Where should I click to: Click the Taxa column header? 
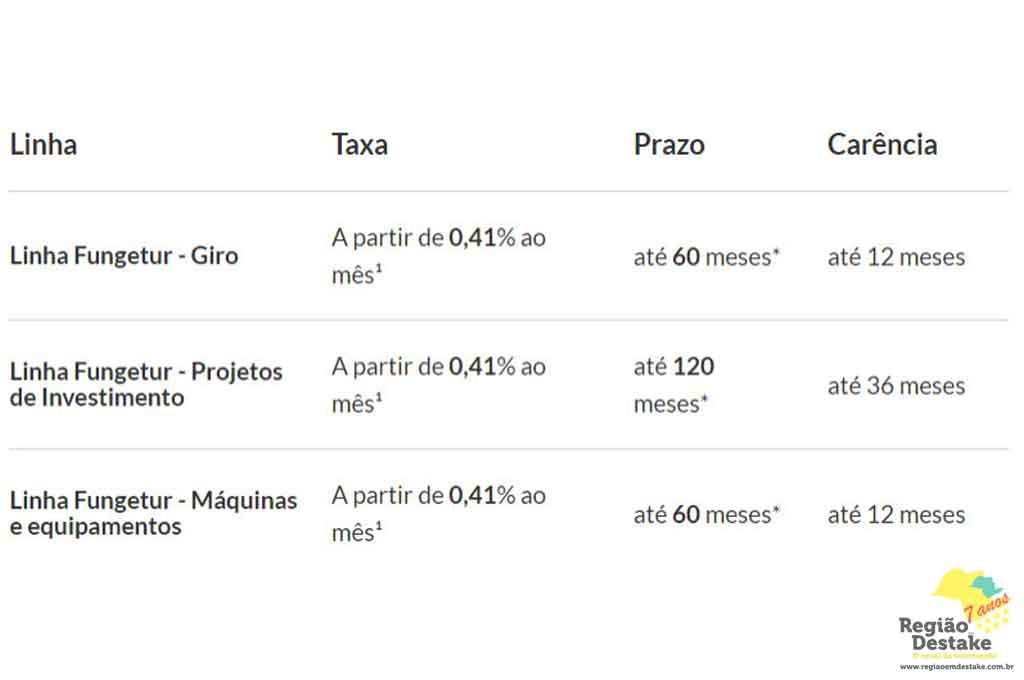point(359,144)
